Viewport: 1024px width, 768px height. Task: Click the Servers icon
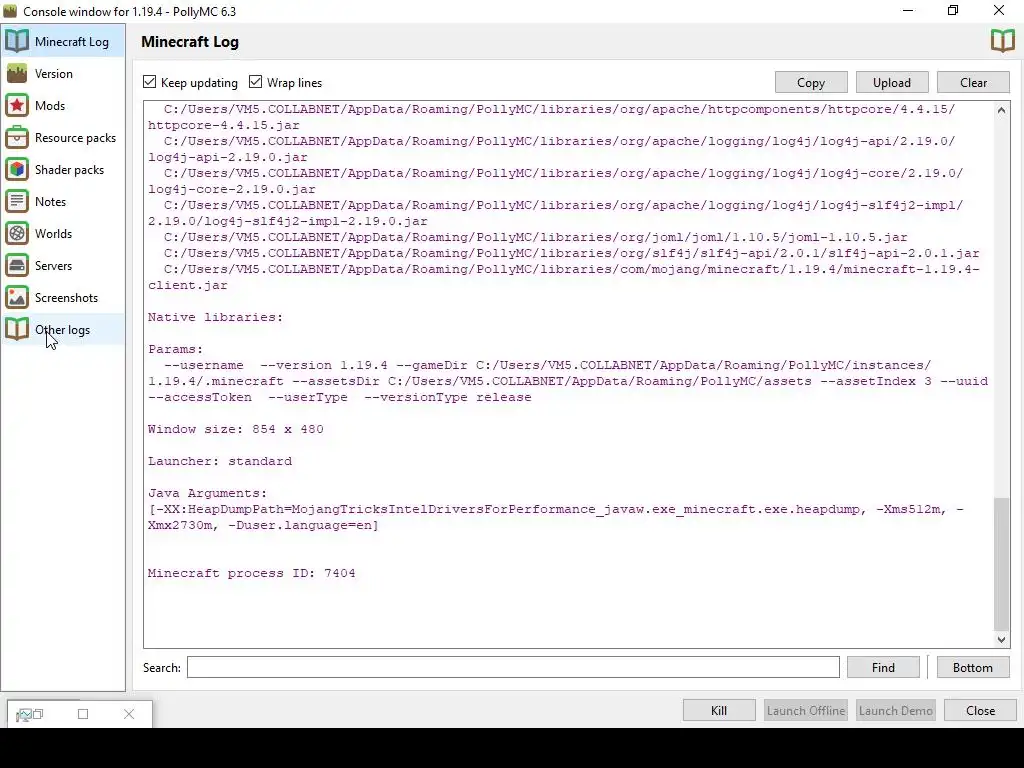[x=17, y=265]
